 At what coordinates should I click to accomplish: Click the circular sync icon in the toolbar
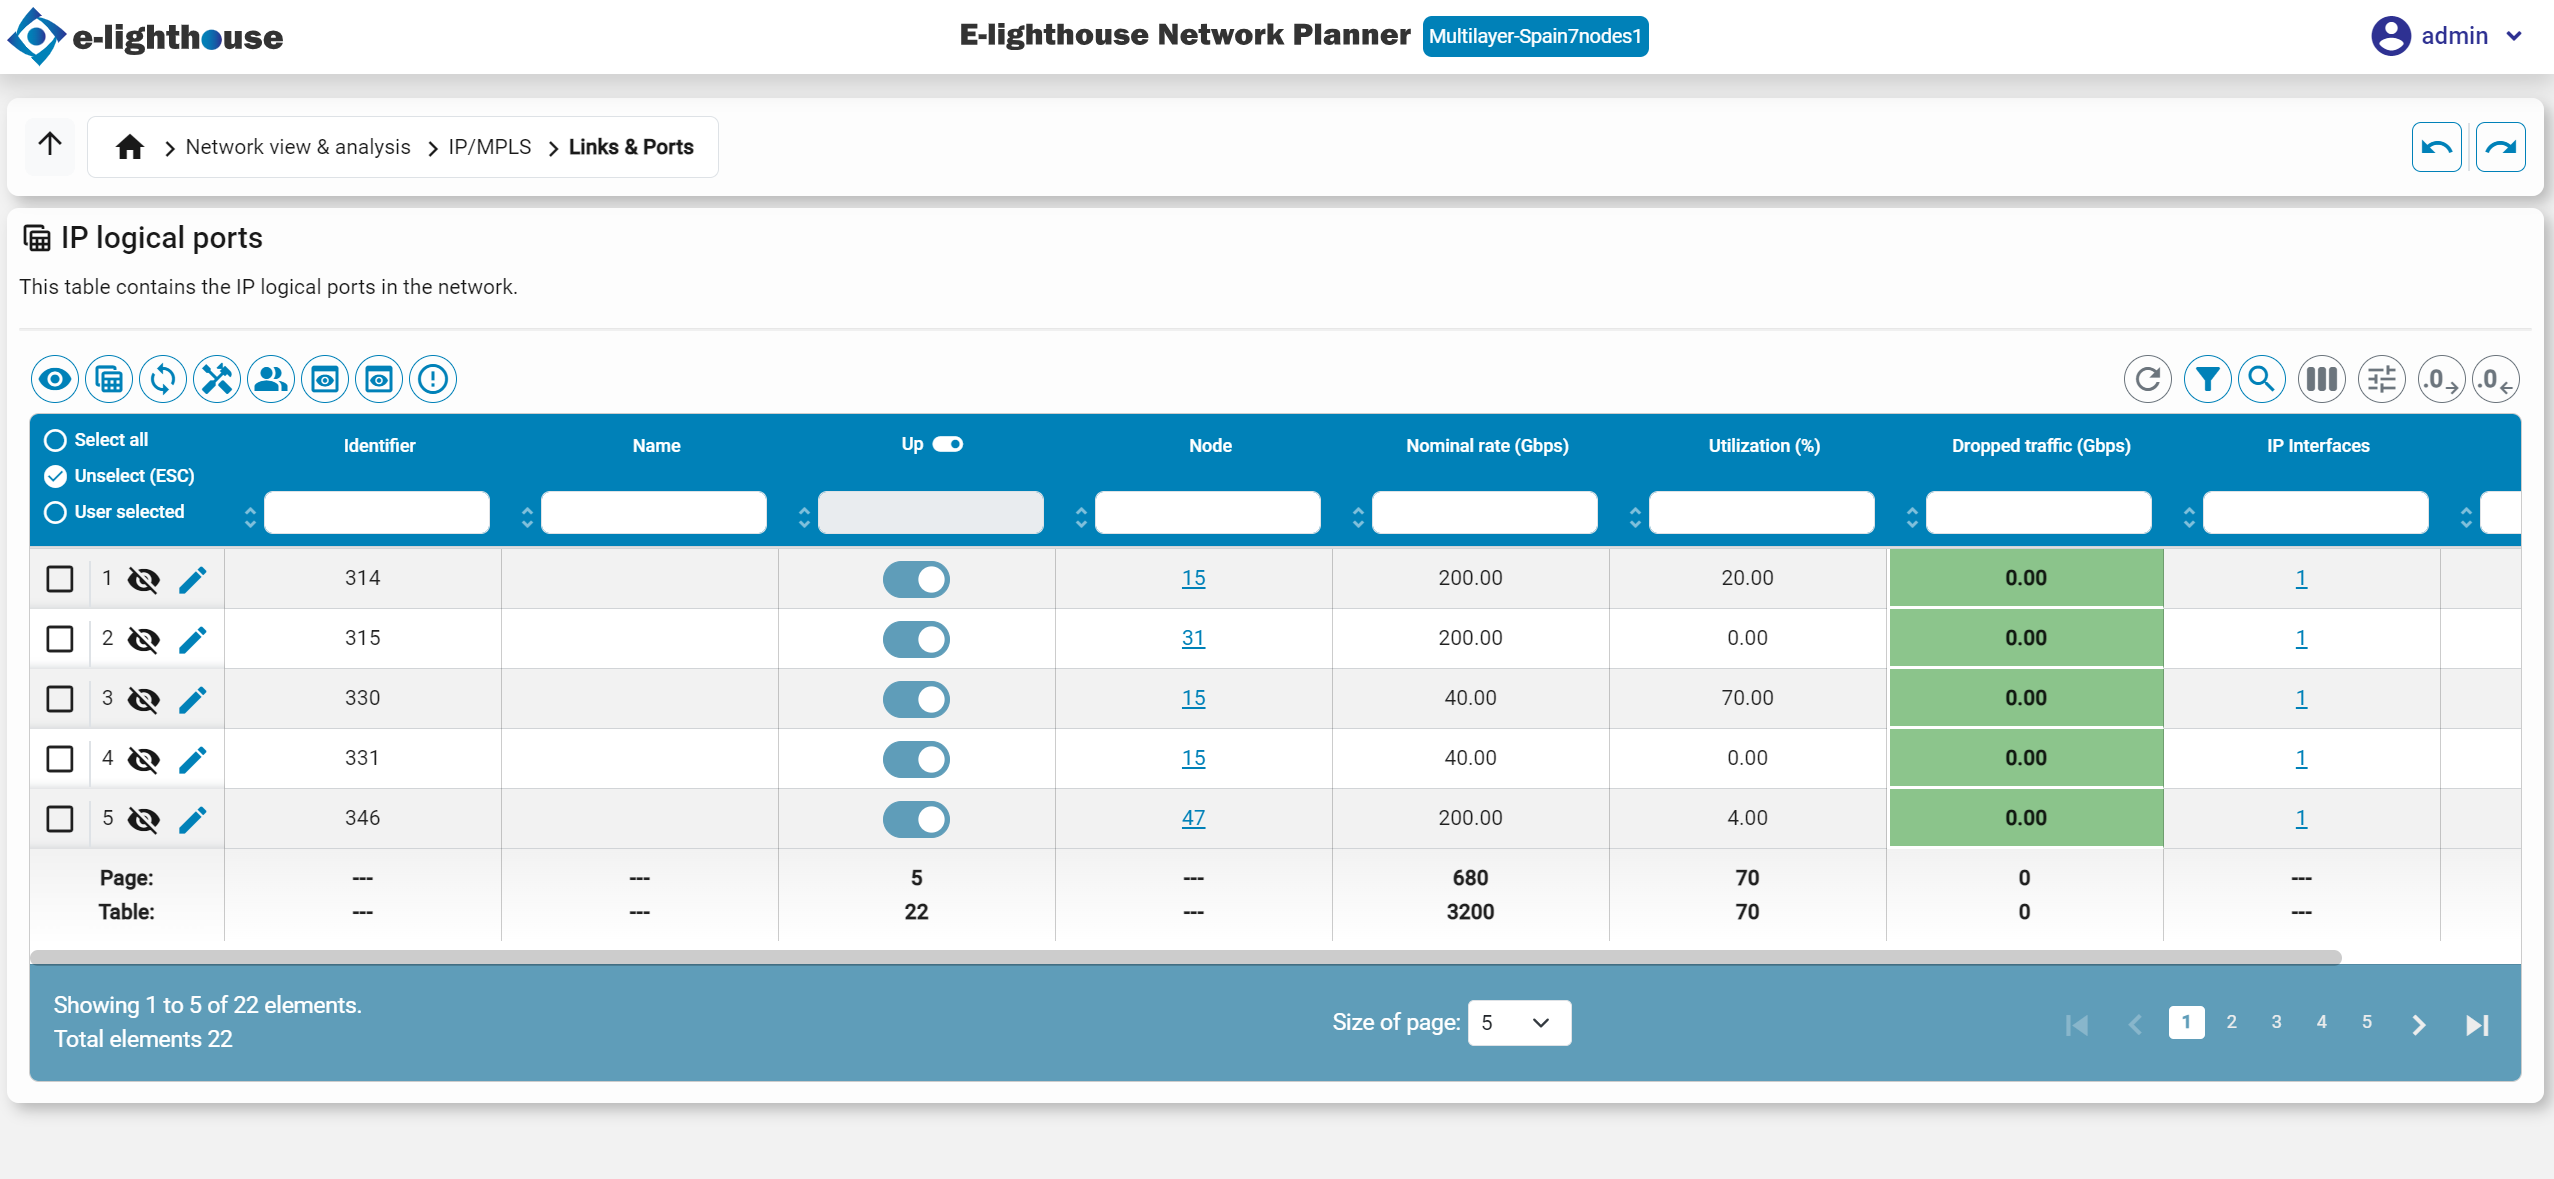(162, 379)
